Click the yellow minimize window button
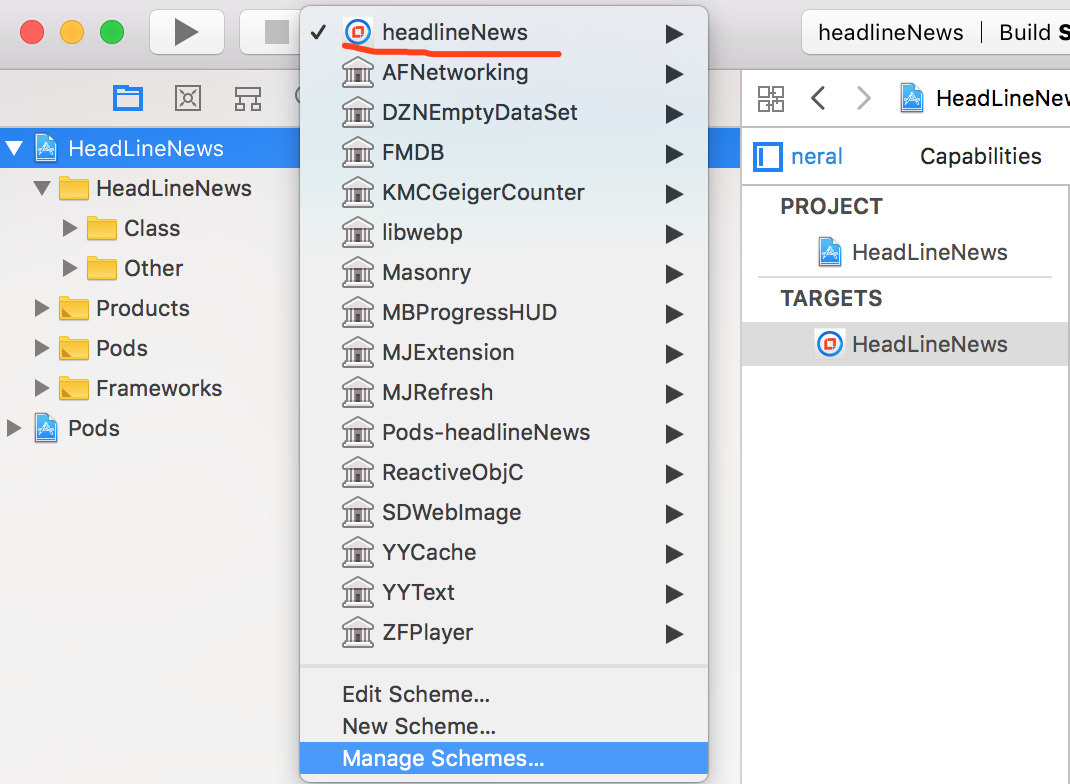1070x784 pixels. [72, 32]
